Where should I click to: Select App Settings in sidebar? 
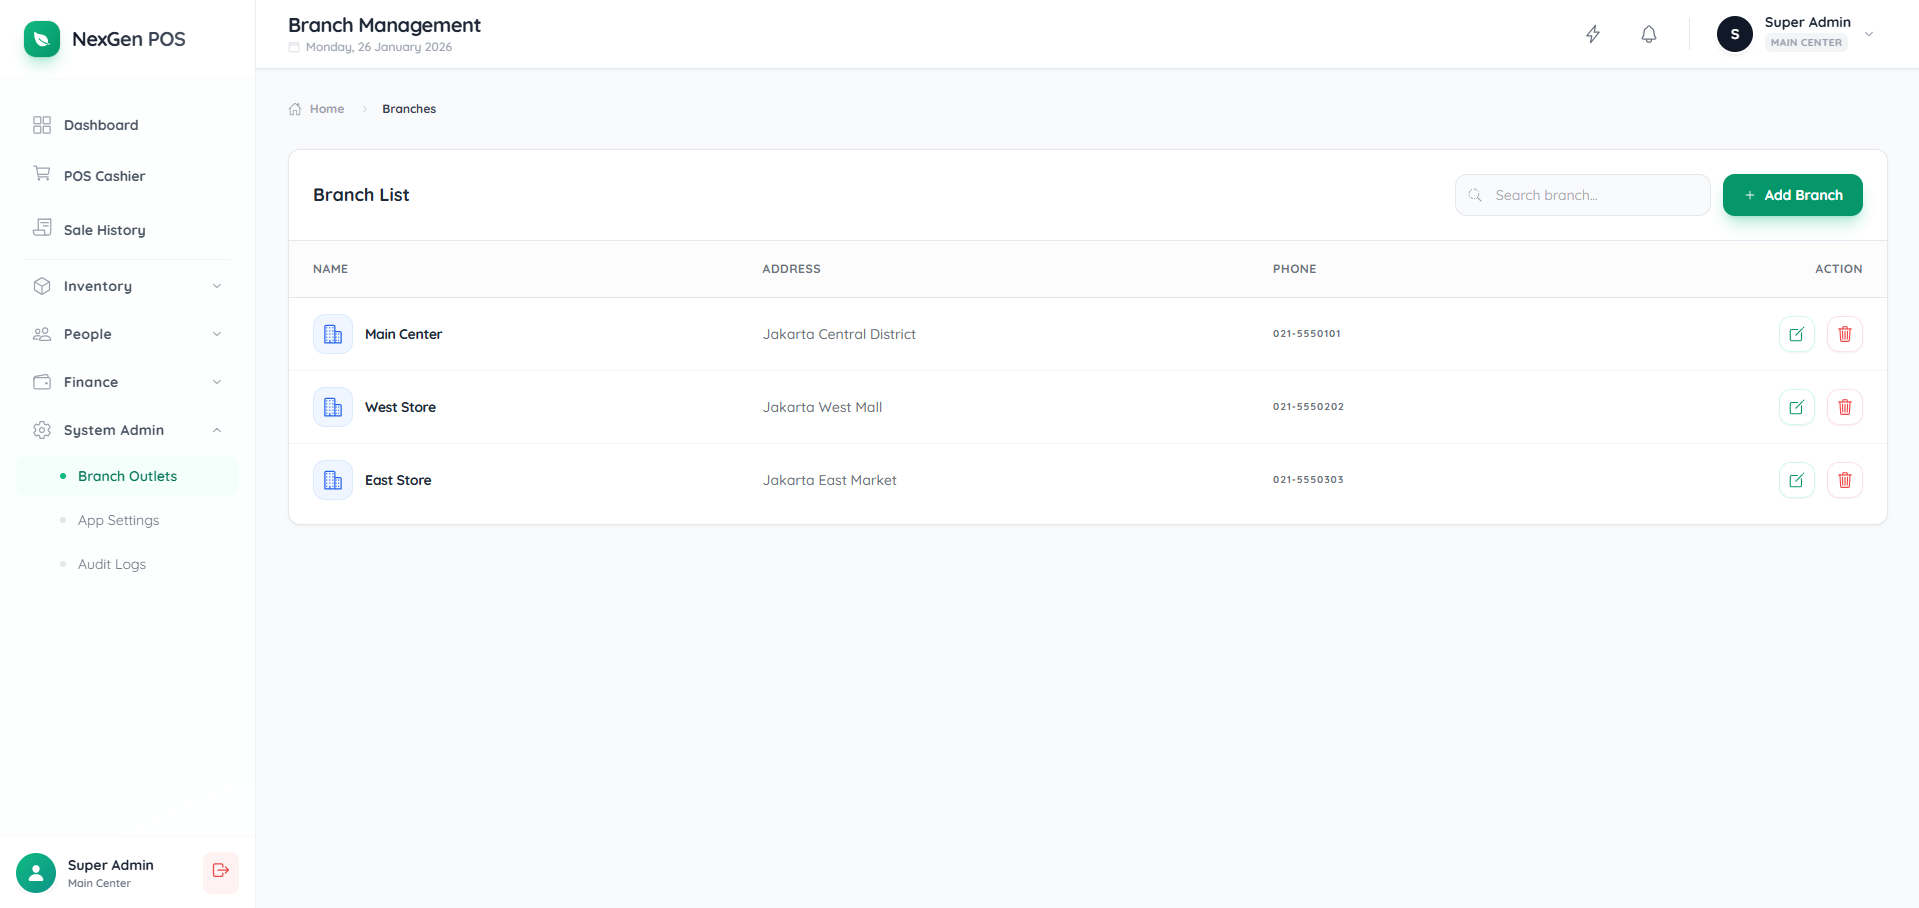click(117, 520)
